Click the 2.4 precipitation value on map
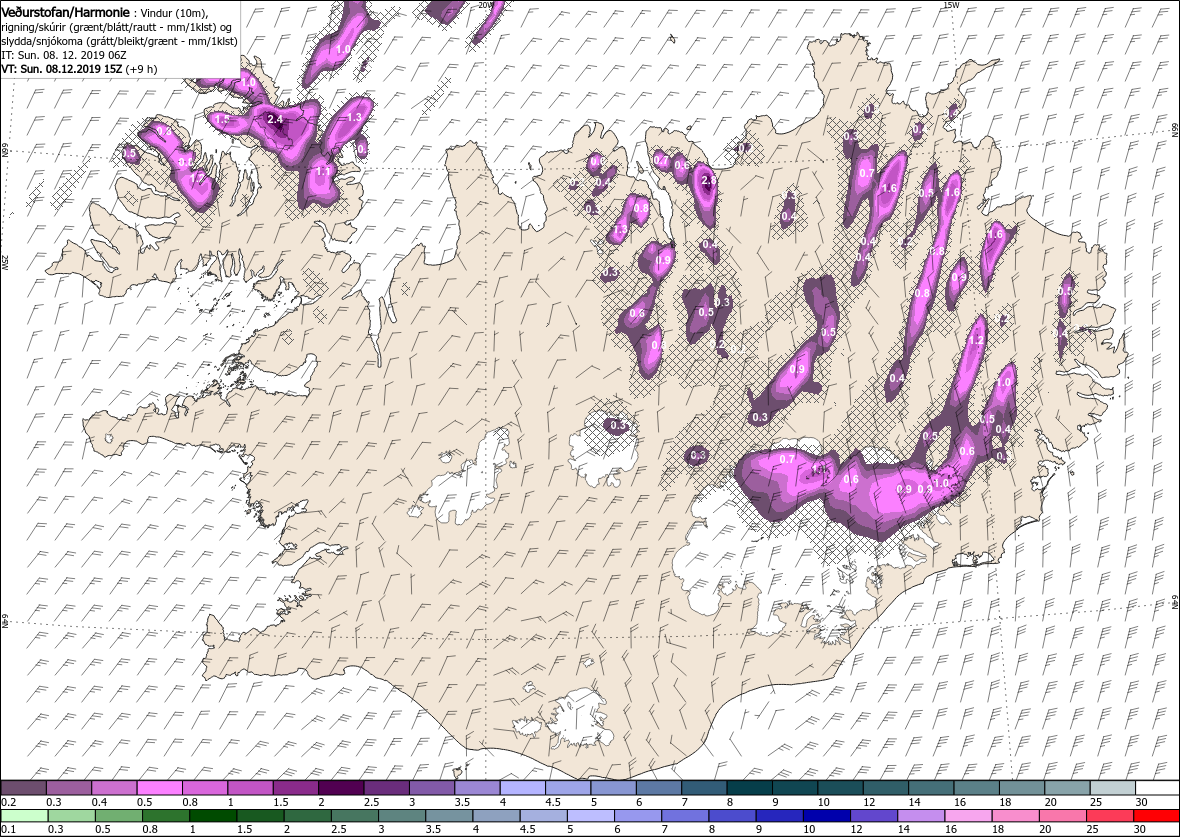 point(275,119)
